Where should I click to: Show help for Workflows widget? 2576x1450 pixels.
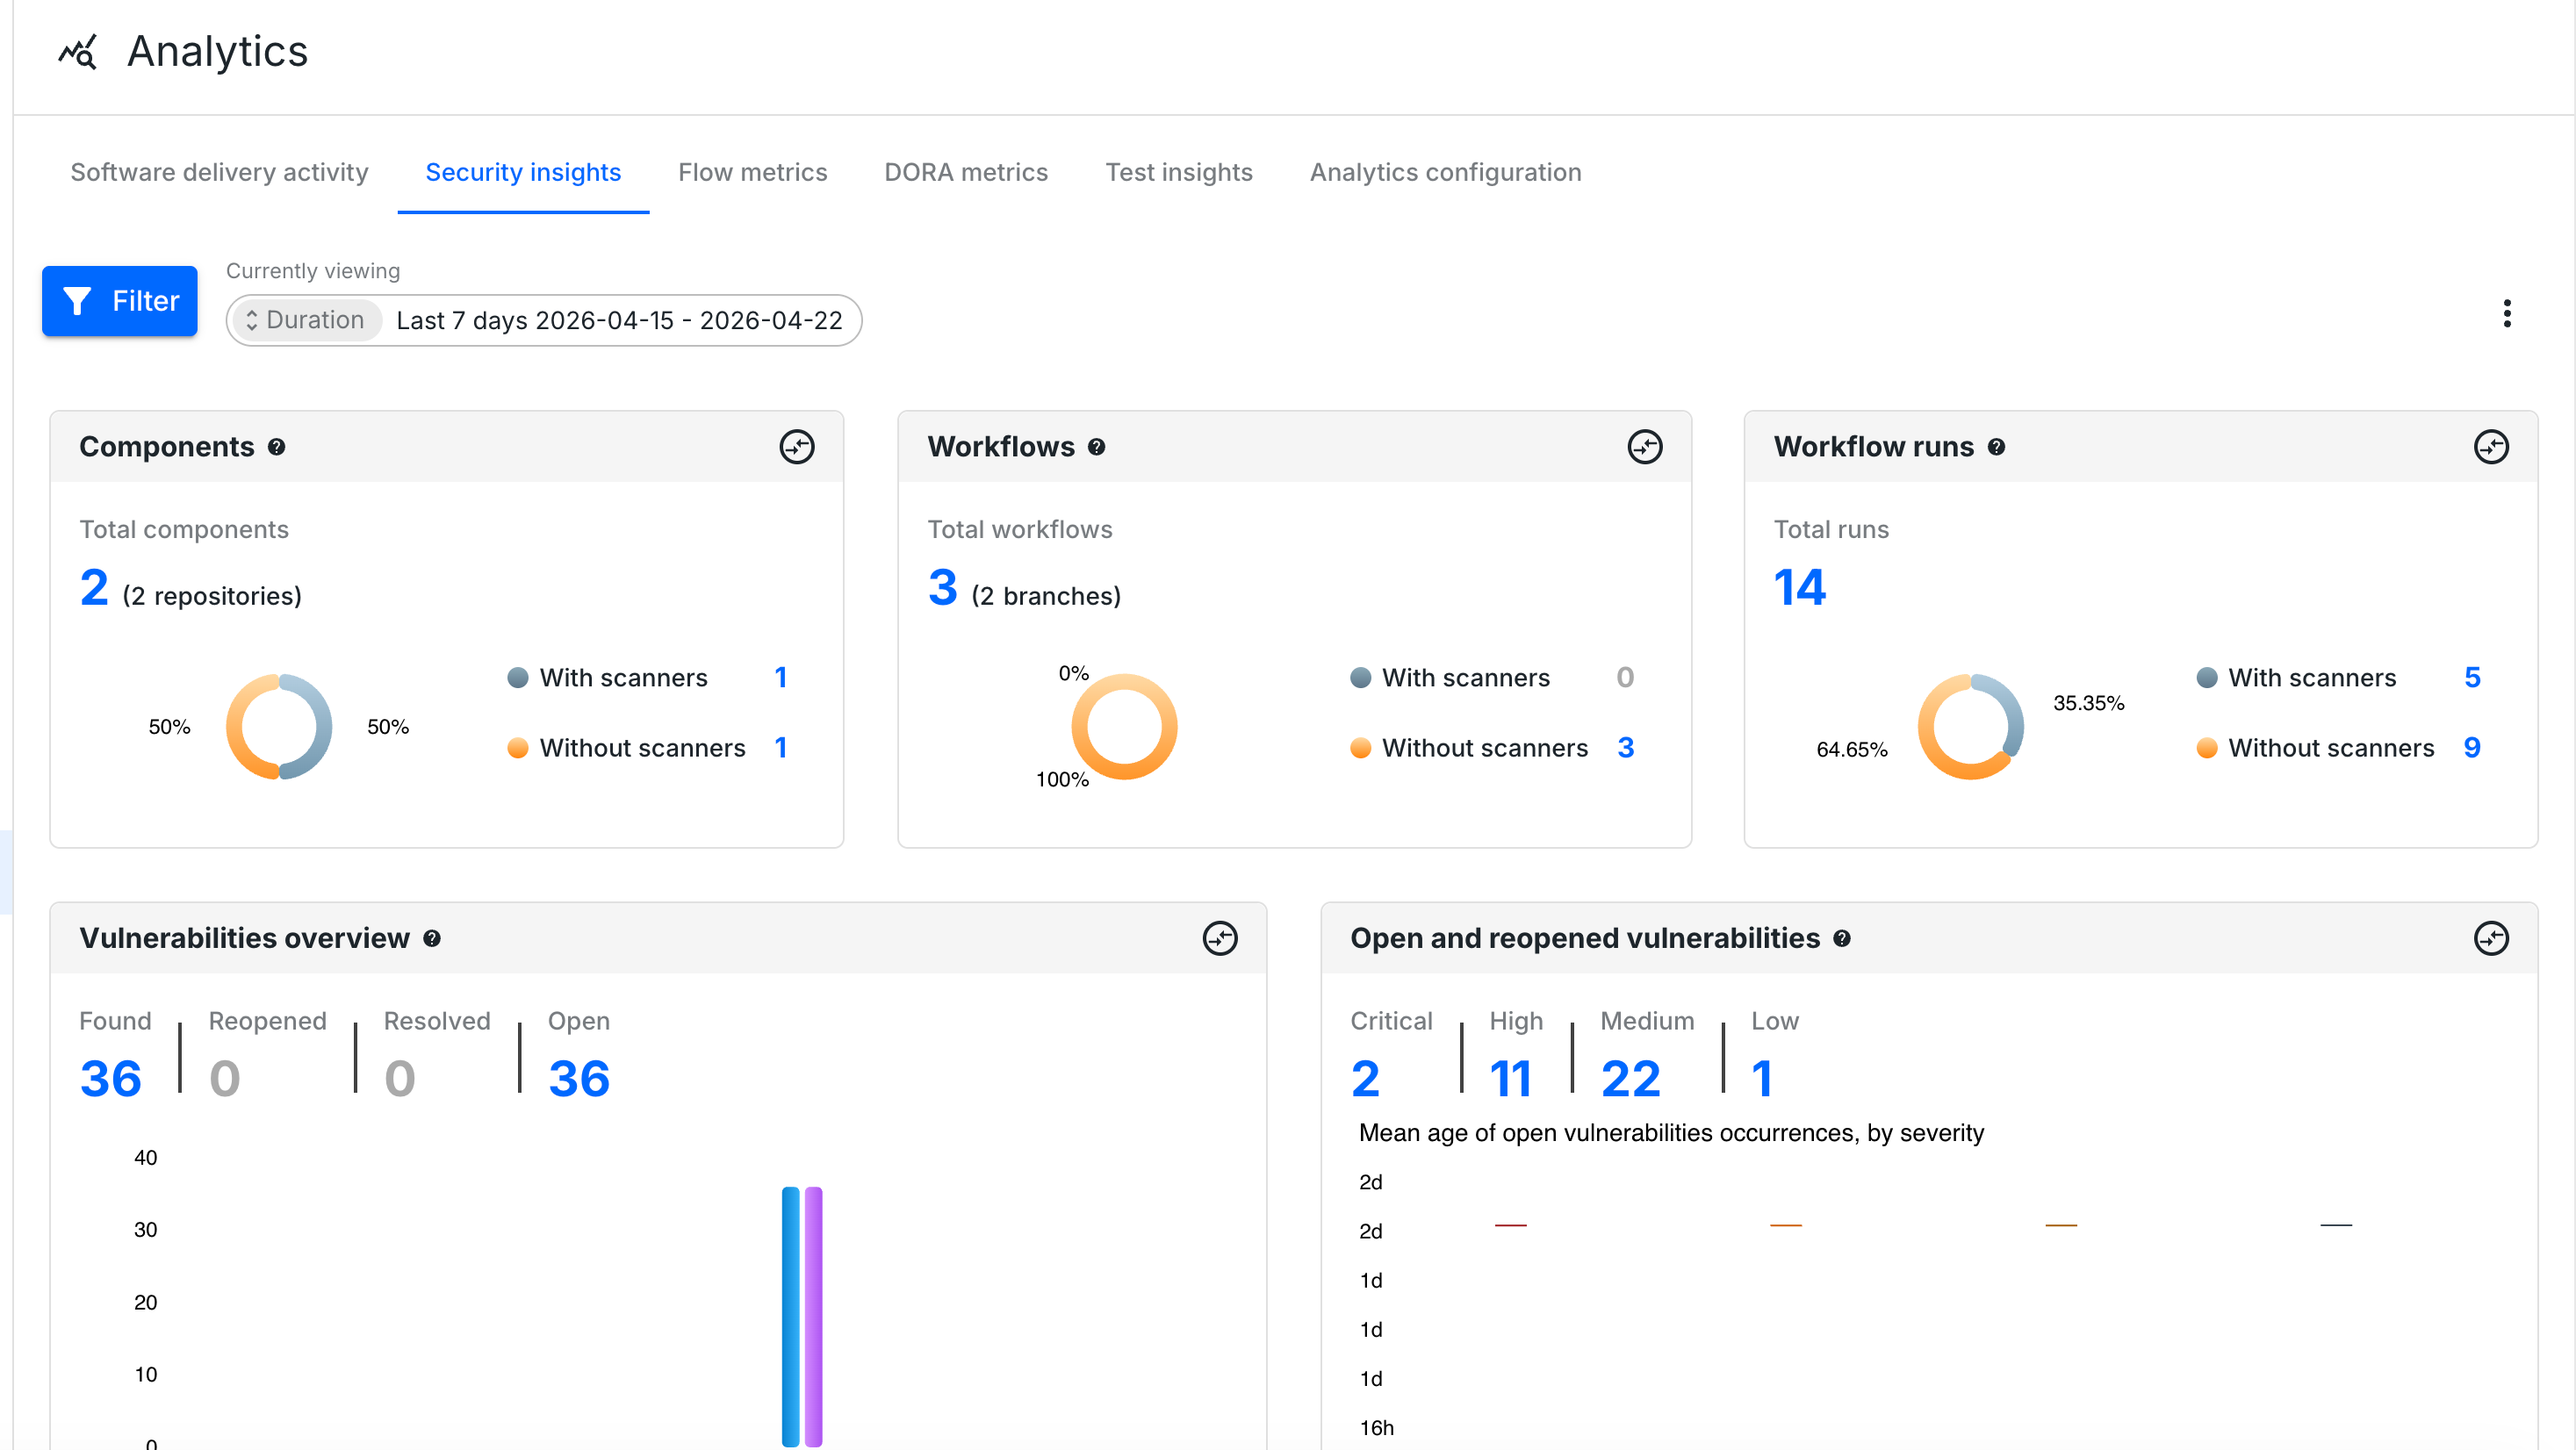(x=1096, y=447)
